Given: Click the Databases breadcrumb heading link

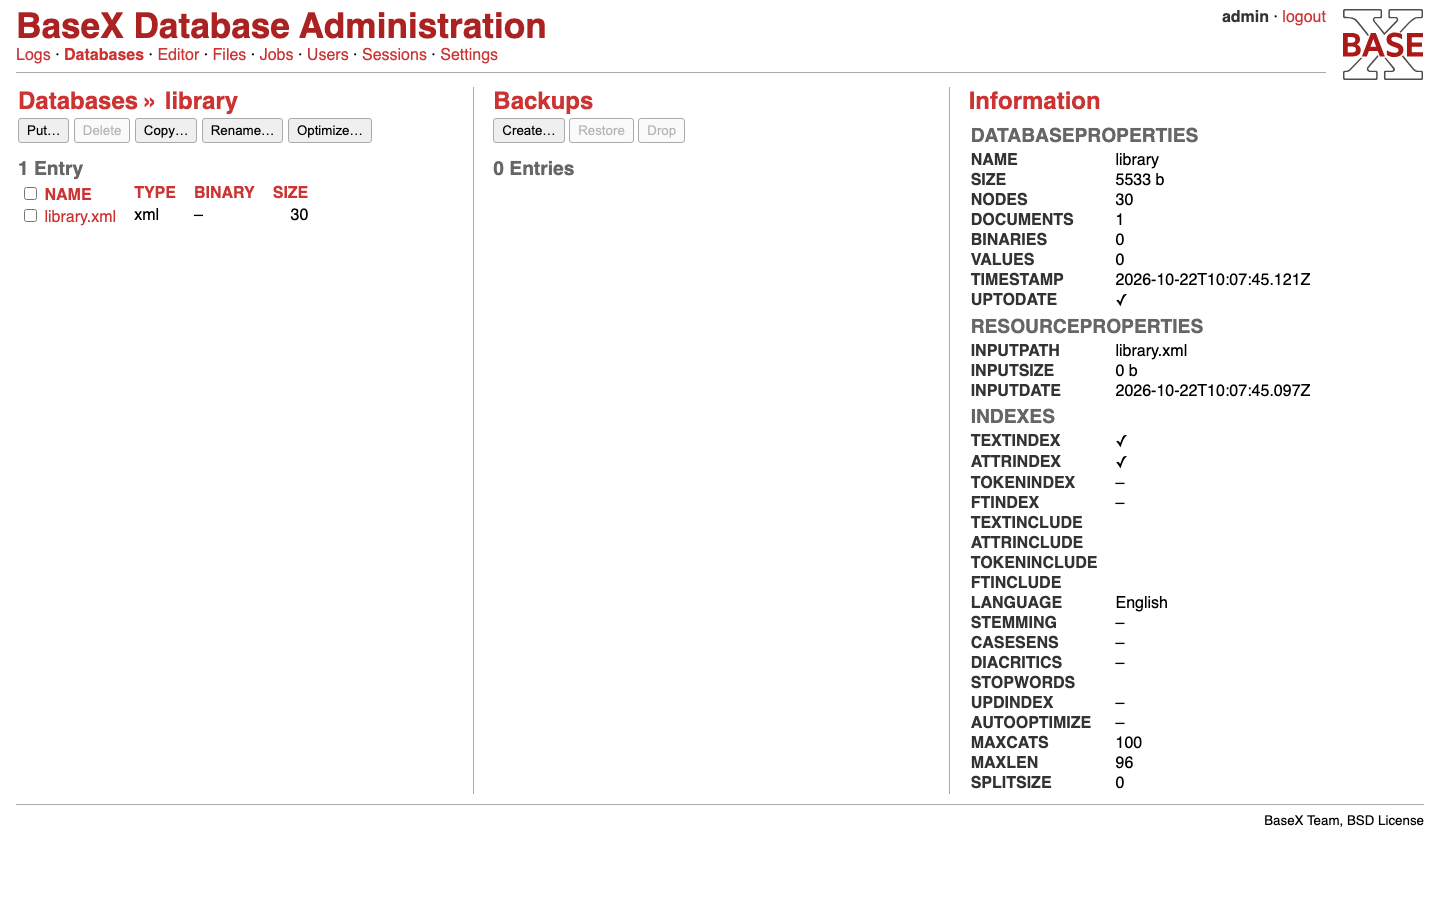Looking at the screenshot, I should coord(78,101).
